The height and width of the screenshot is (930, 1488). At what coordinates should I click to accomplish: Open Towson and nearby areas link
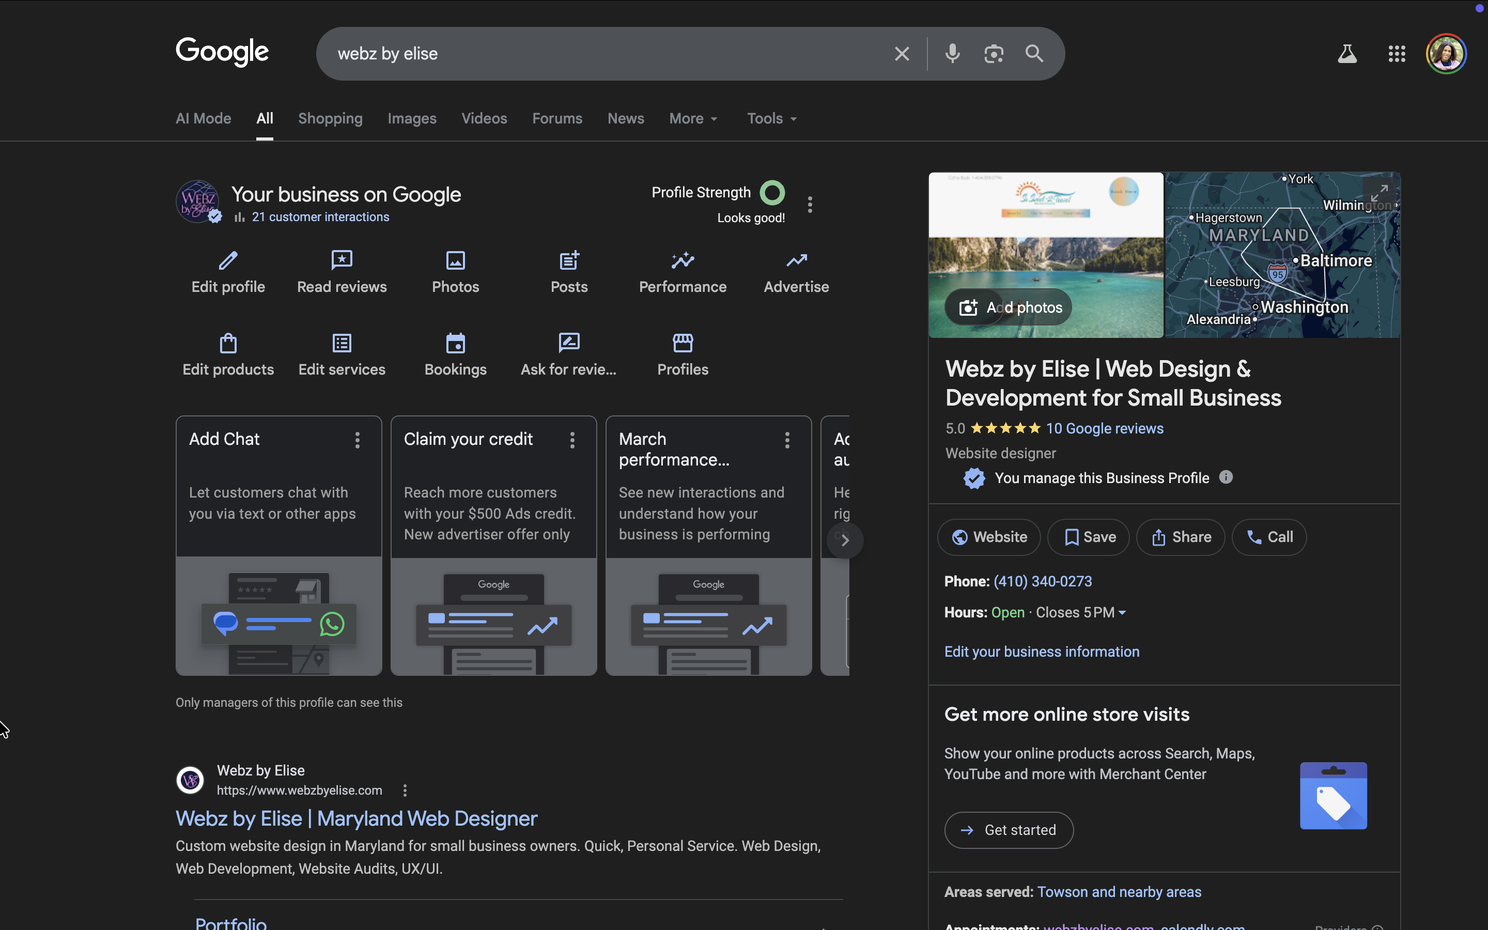[1119, 892]
